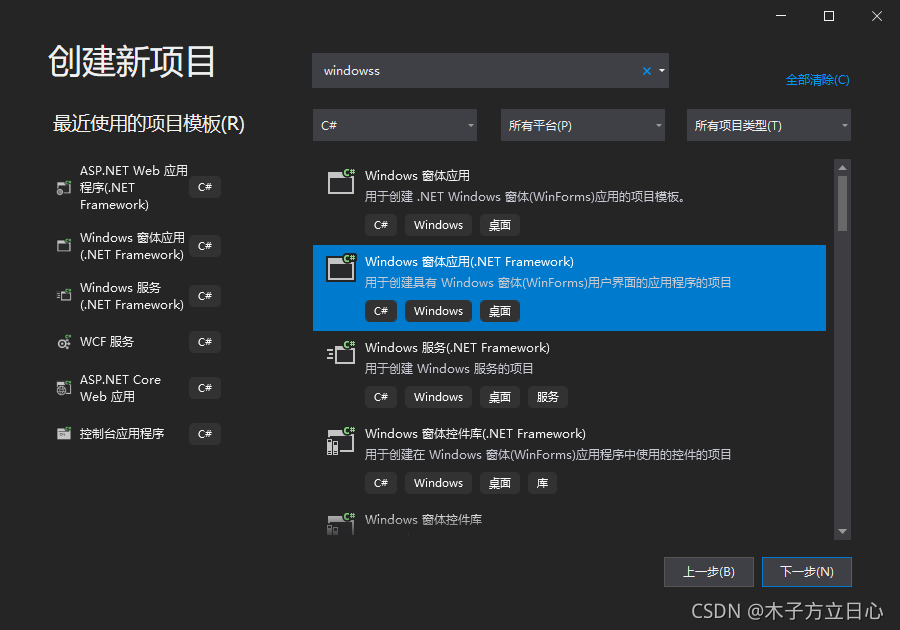Click the 桌面 tag in the selected result
Image resolution: width=900 pixels, height=630 pixels.
coord(500,311)
